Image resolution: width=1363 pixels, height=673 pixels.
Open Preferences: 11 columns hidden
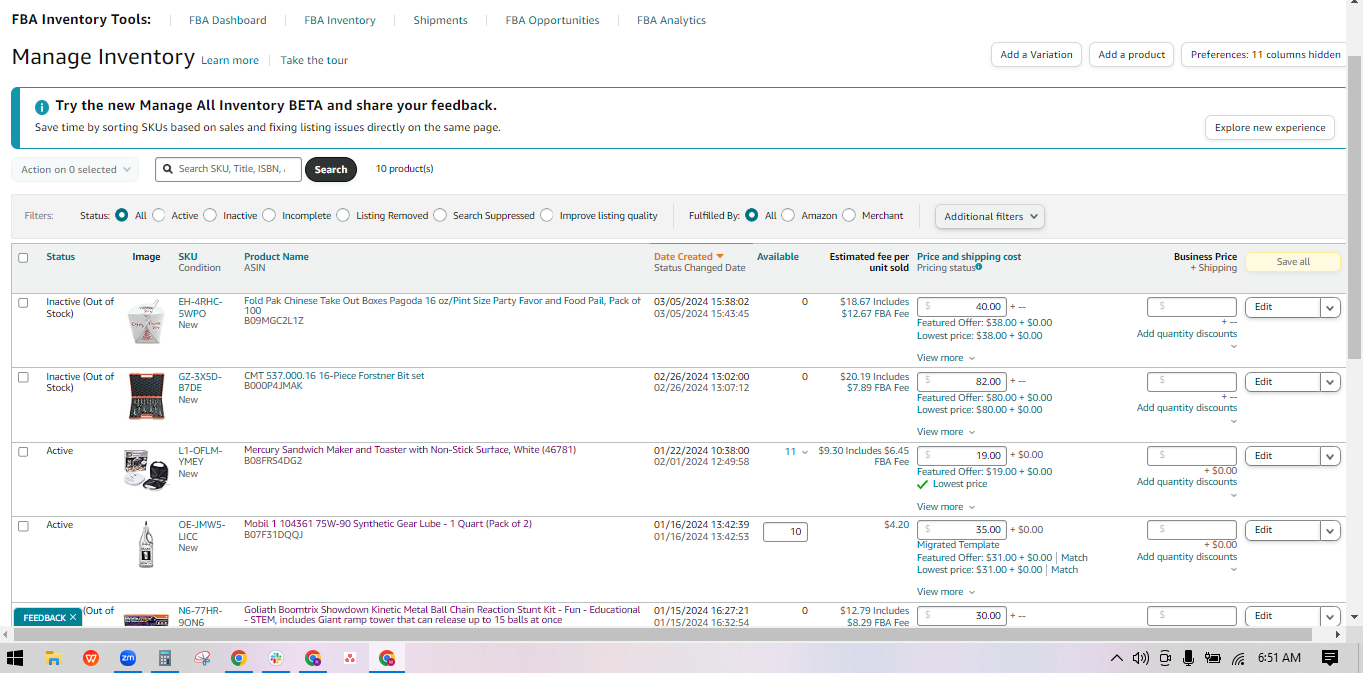pos(1265,55)
